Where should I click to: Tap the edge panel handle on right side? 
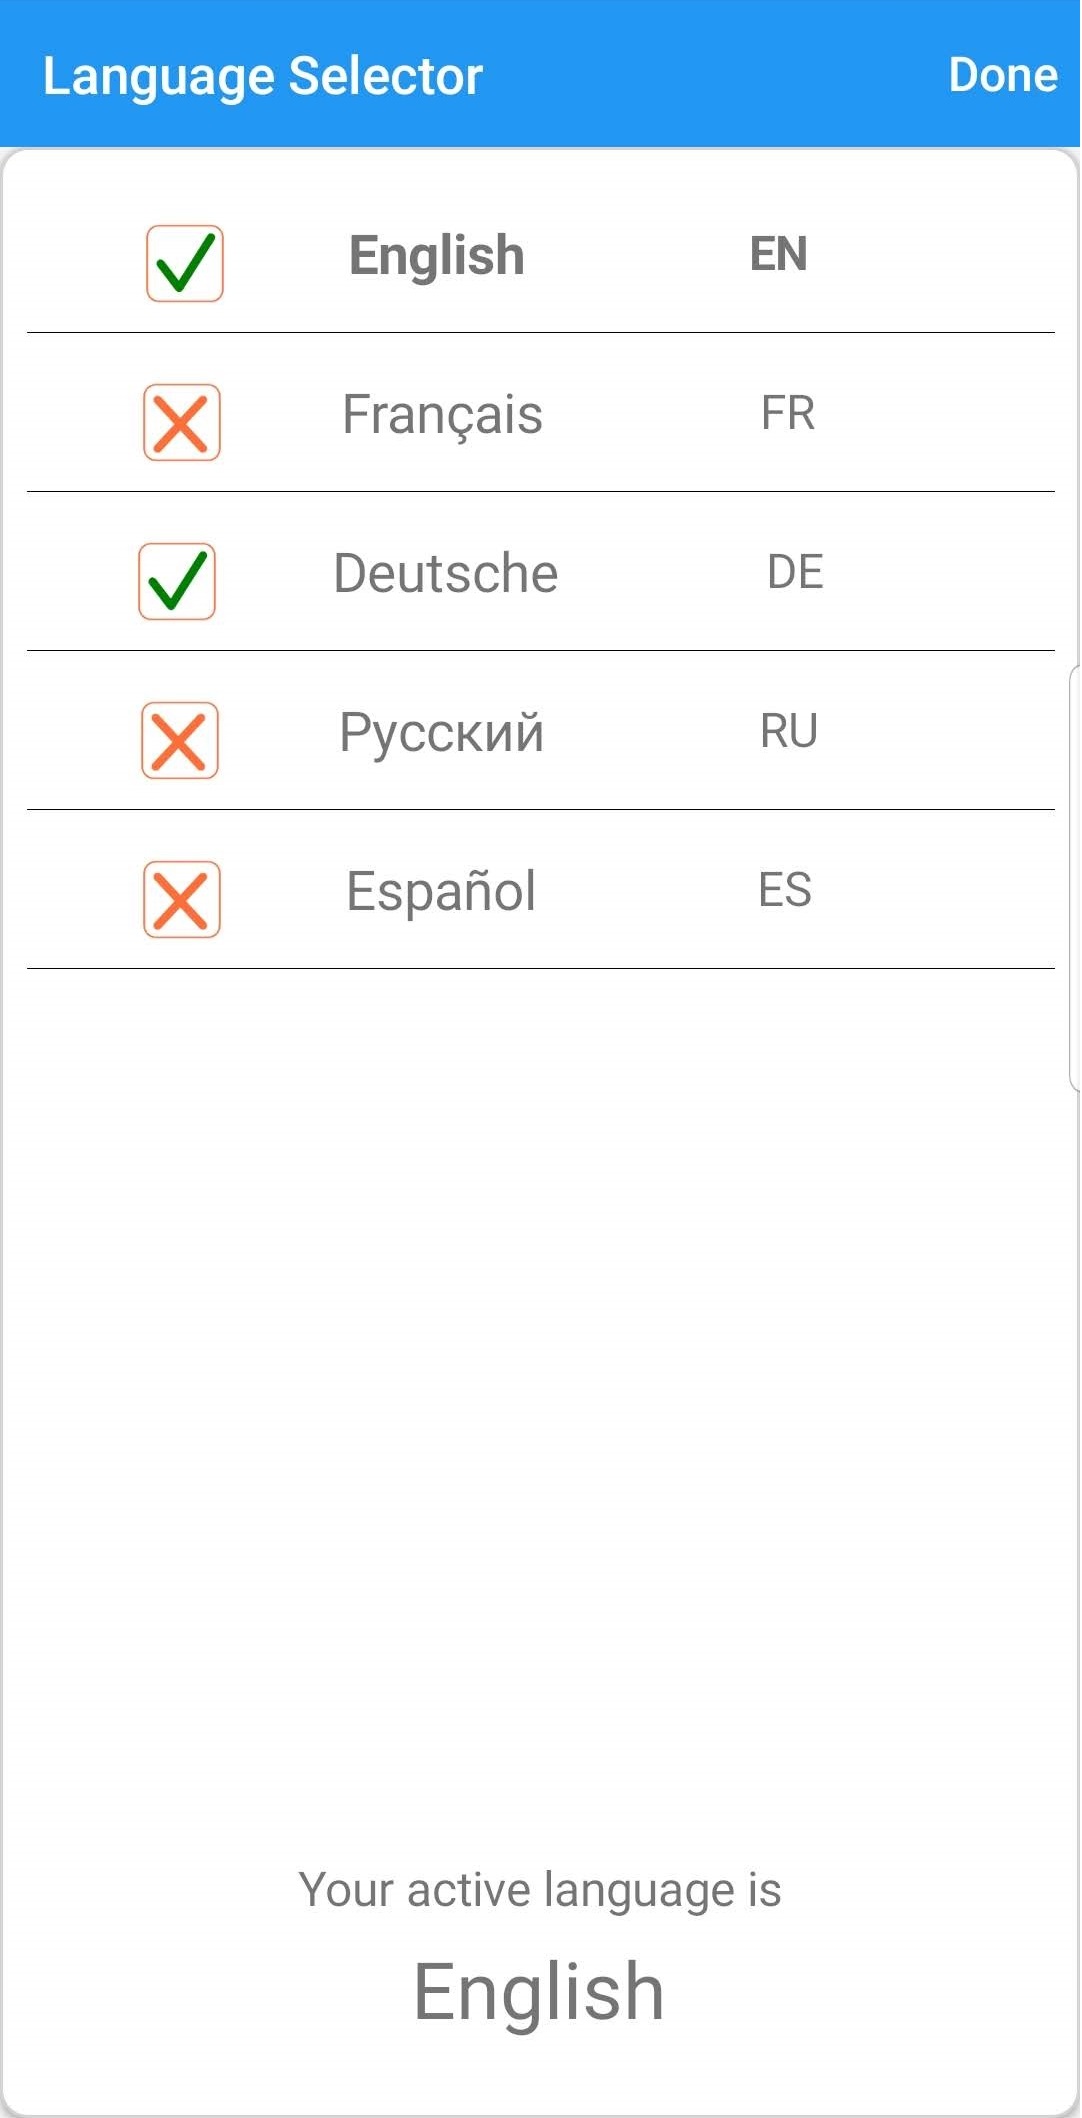point(1074,878)
